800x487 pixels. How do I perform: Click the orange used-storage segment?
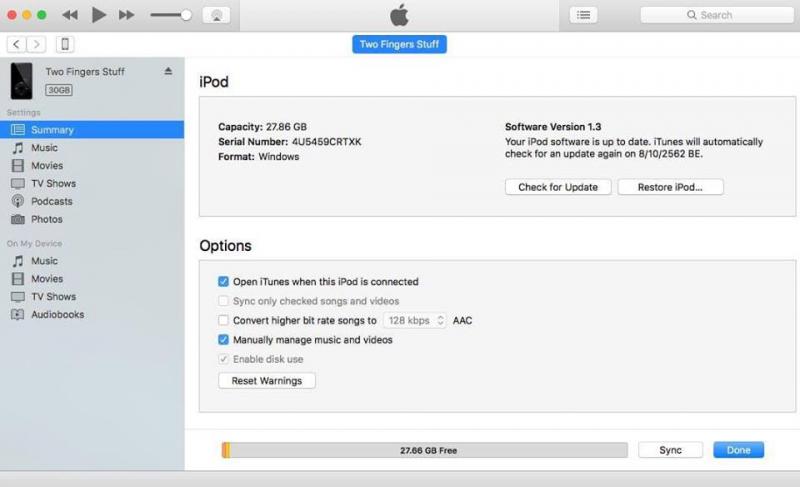pyautogui.click(x=226, y=450)
